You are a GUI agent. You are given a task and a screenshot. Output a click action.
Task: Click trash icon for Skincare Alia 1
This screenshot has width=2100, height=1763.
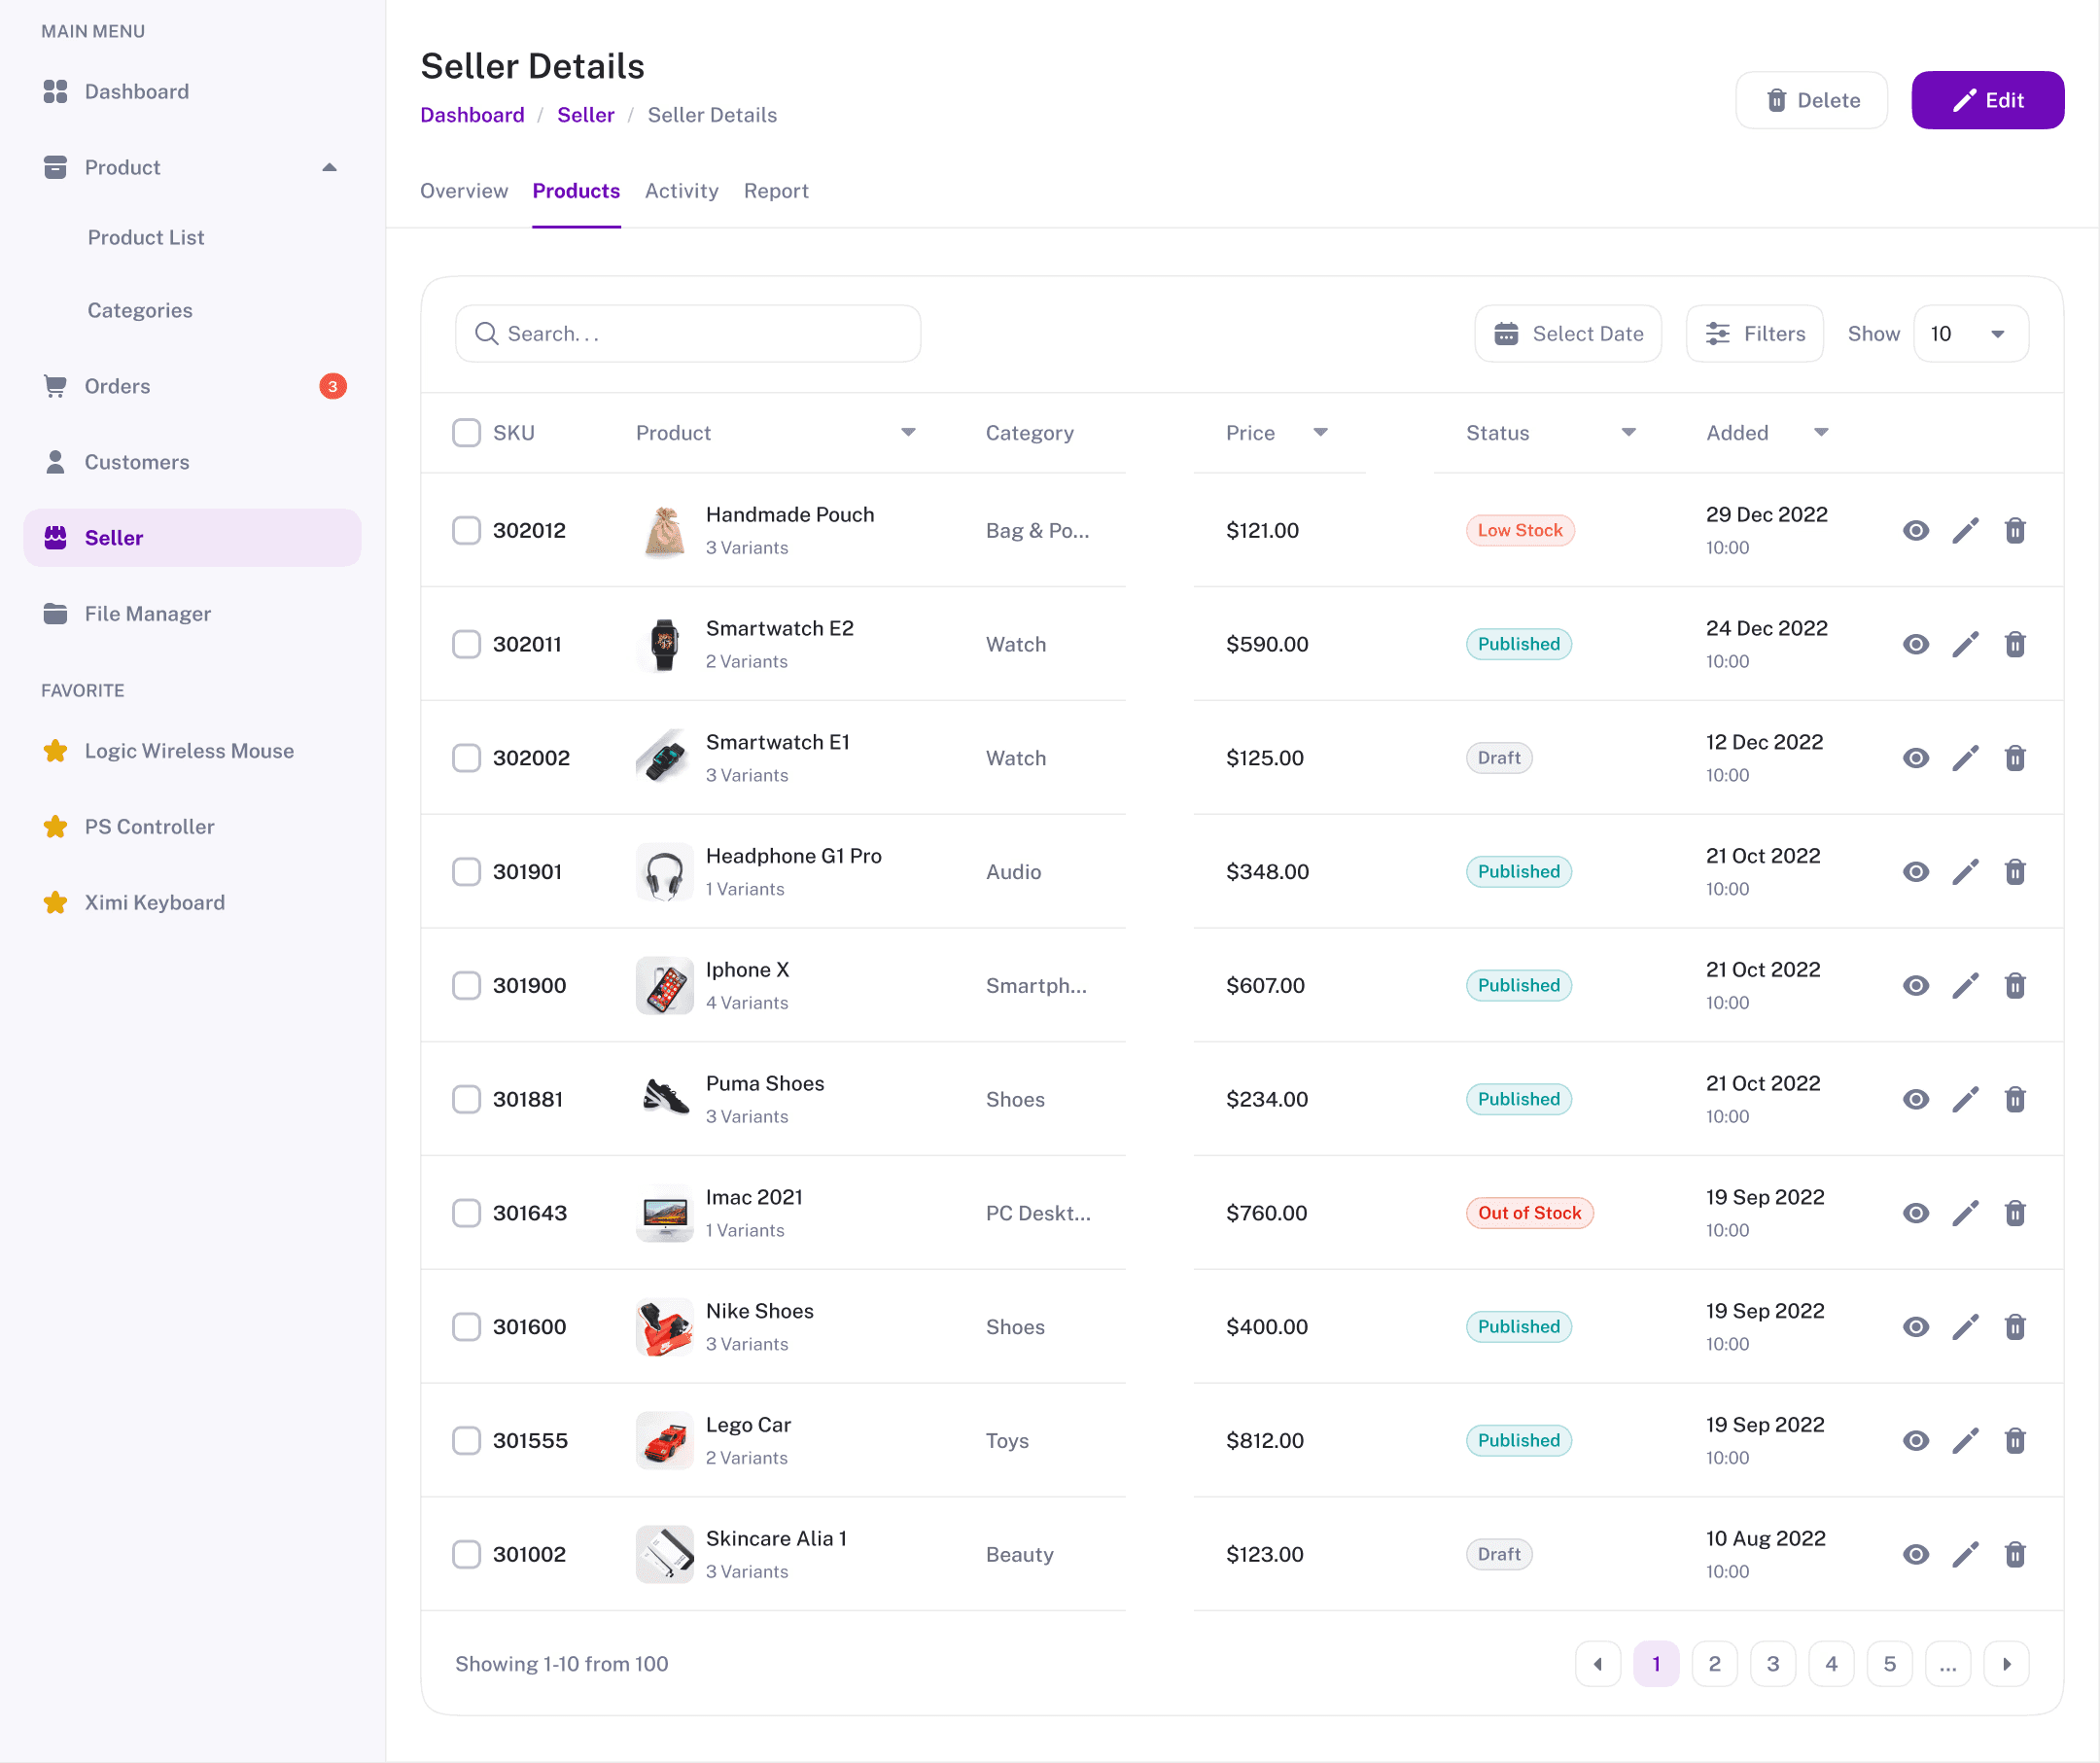click(2015, 1554)
